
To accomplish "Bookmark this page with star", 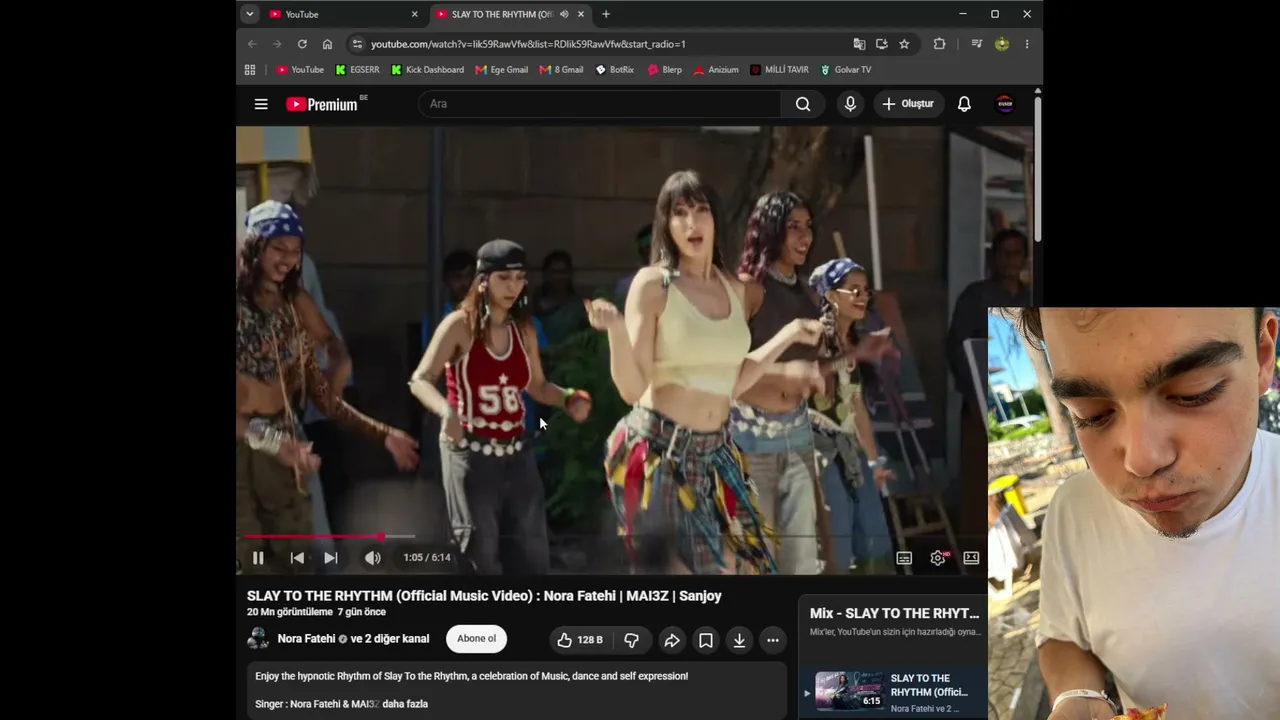I will click(904, 44).
